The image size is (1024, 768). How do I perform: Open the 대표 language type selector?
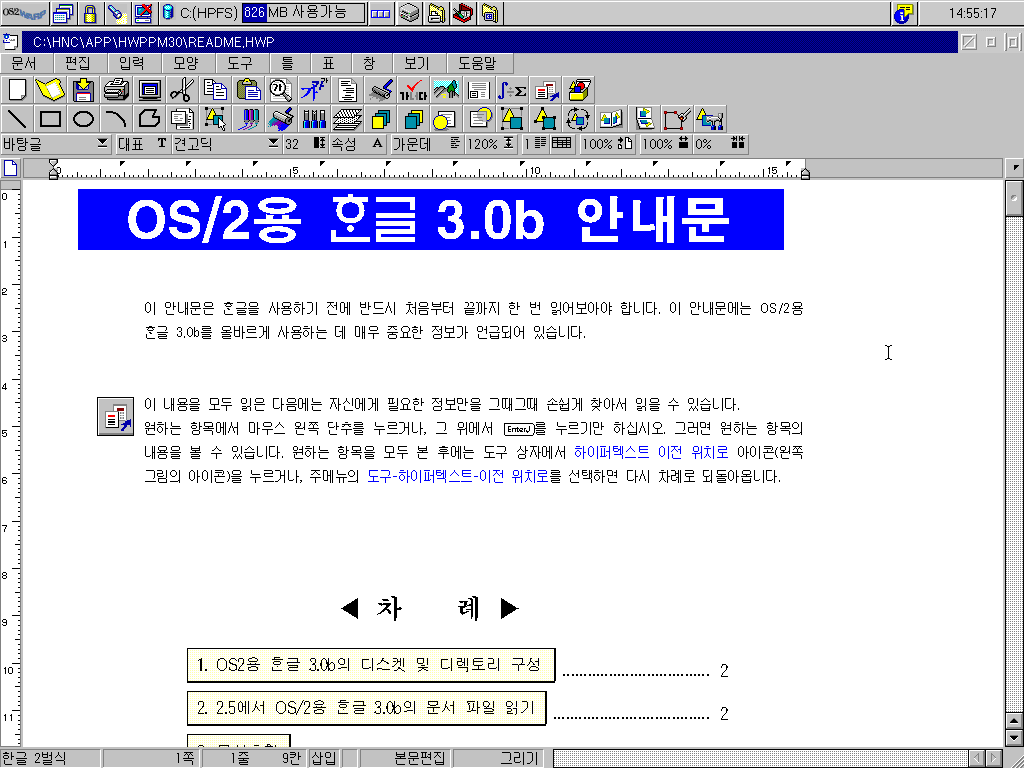pyautogui.click(x=142, y=144)
